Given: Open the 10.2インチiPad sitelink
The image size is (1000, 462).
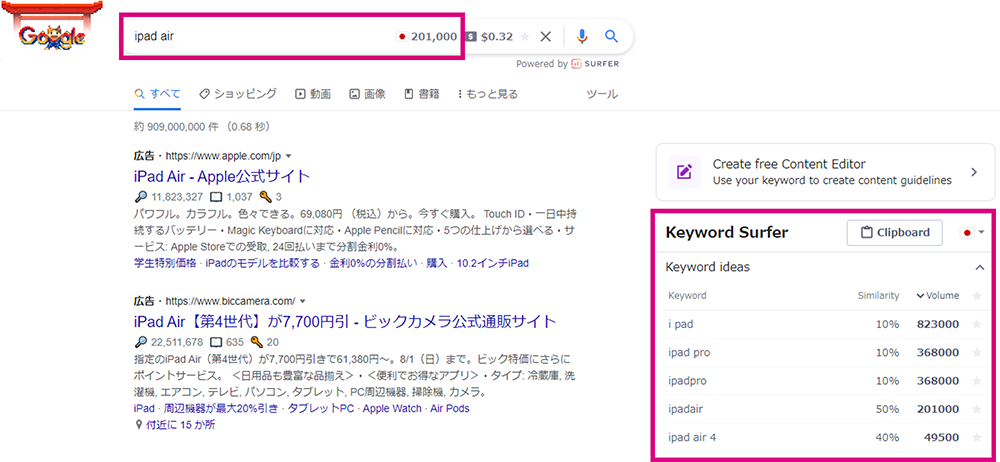Looking at the screenshot, I should (x=493, y=263).
